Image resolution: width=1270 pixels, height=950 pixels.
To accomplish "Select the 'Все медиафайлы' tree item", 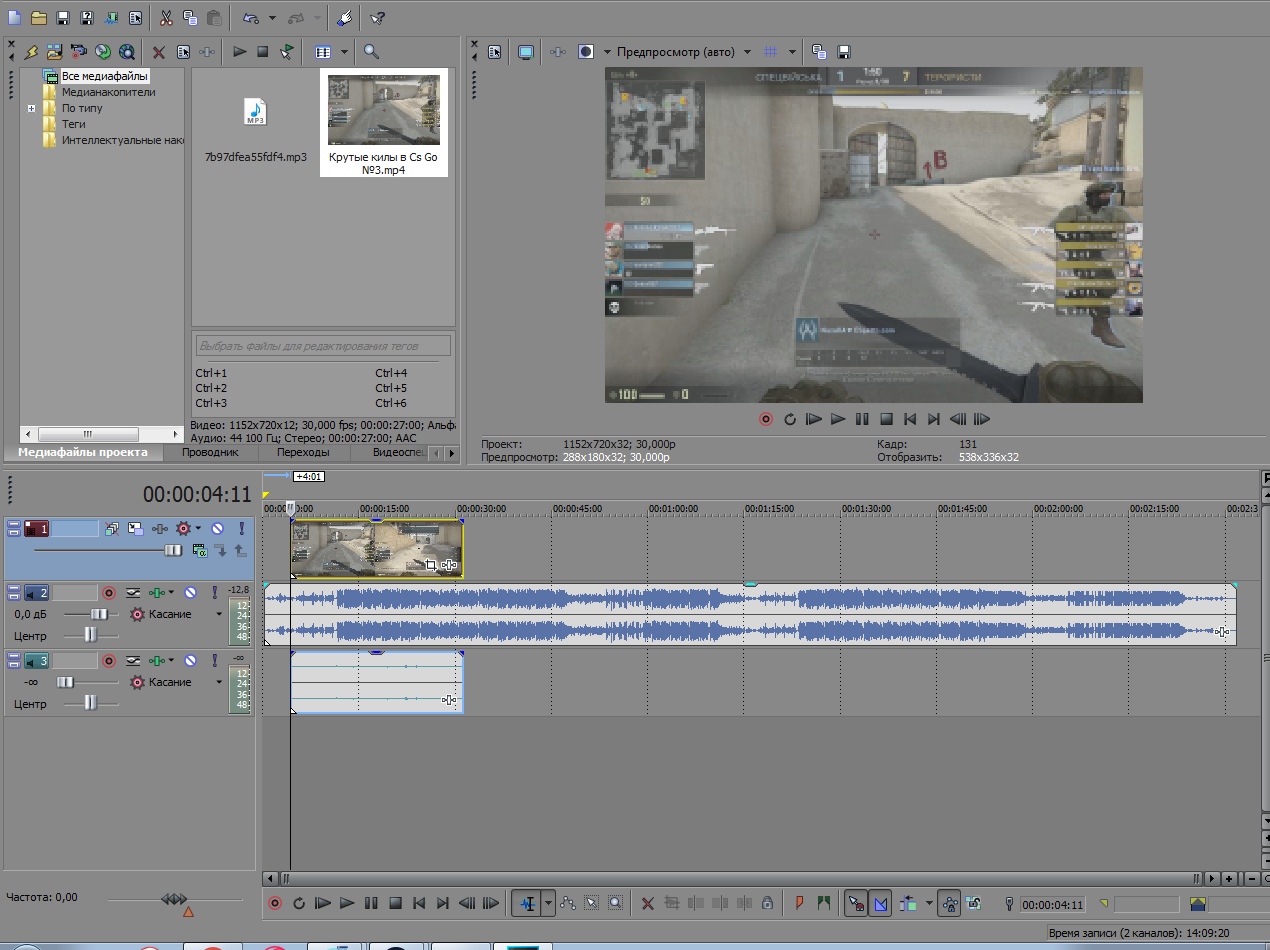I will [104, 76].
